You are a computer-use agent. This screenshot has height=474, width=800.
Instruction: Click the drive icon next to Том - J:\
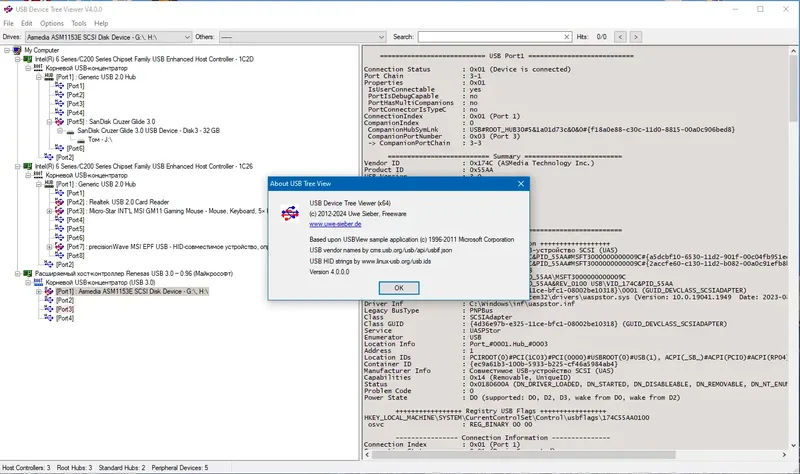coord(81,140)
